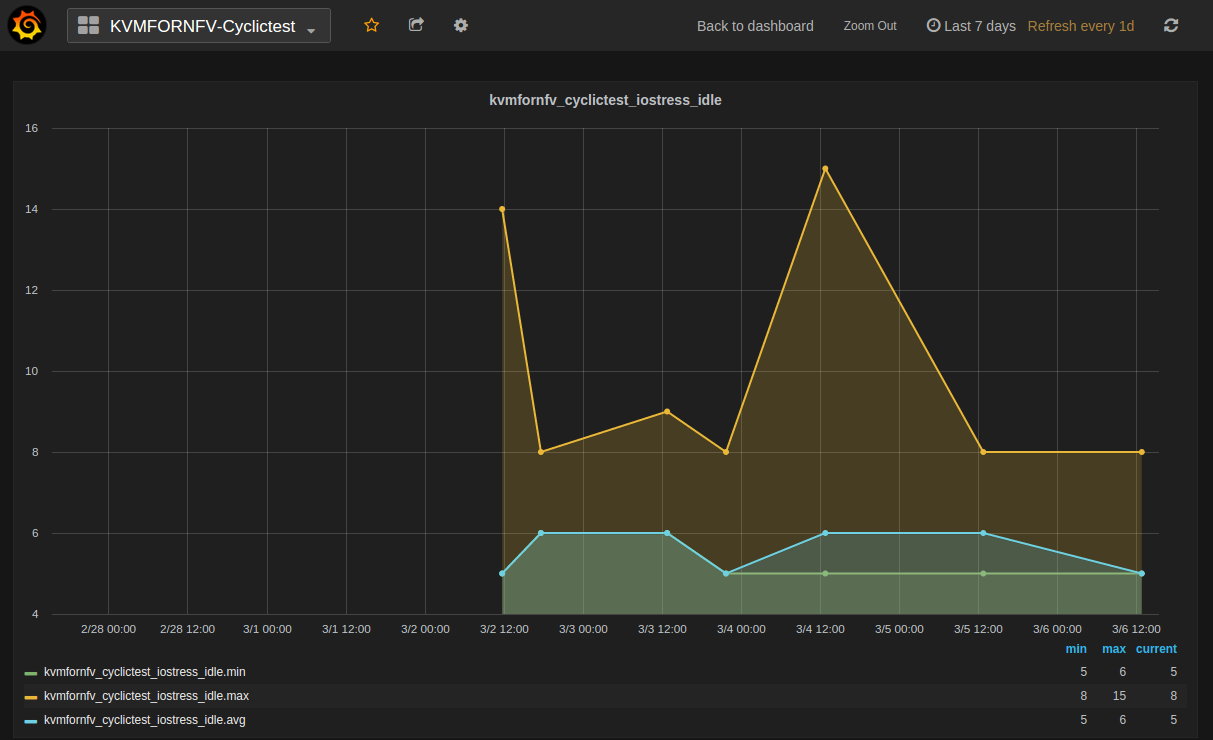Screen dimensions: 1213x740
Task: Open the share dashboard icon
Action: pos(416,25)
